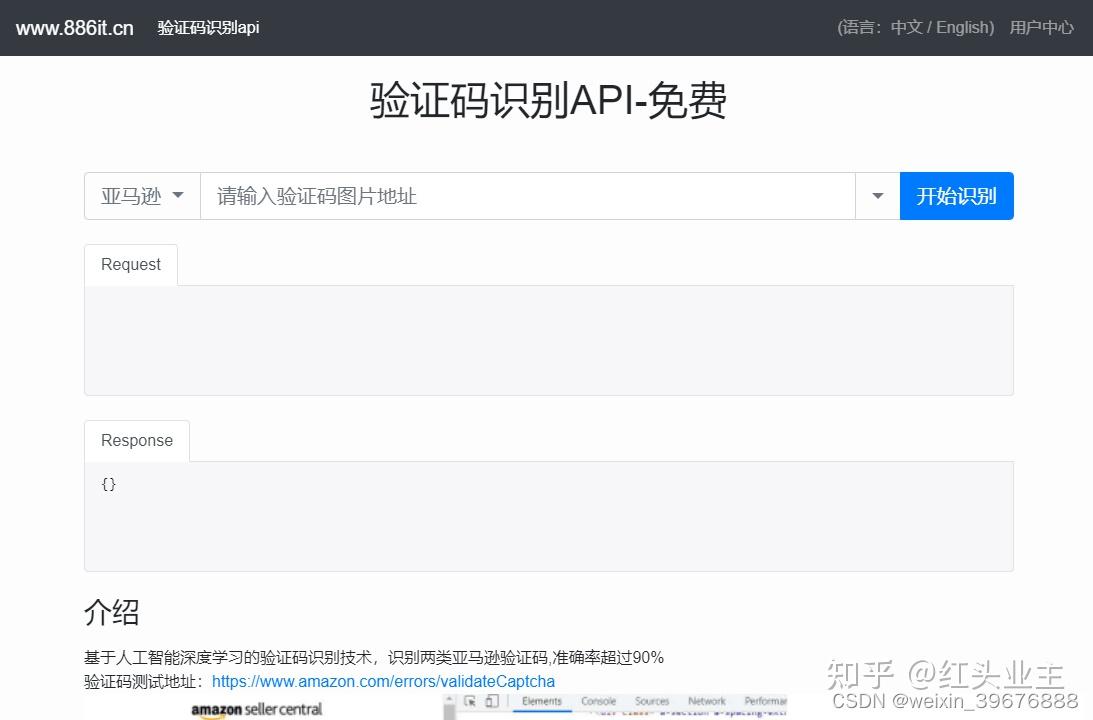Expand the dropdown arrow beside the URL input

pyautogui.click(x=878, y=196)
